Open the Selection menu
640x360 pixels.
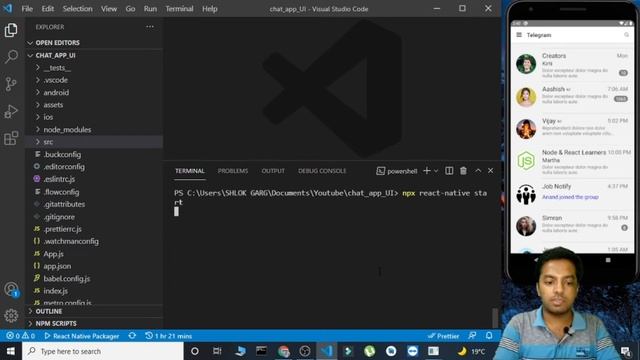78,9
